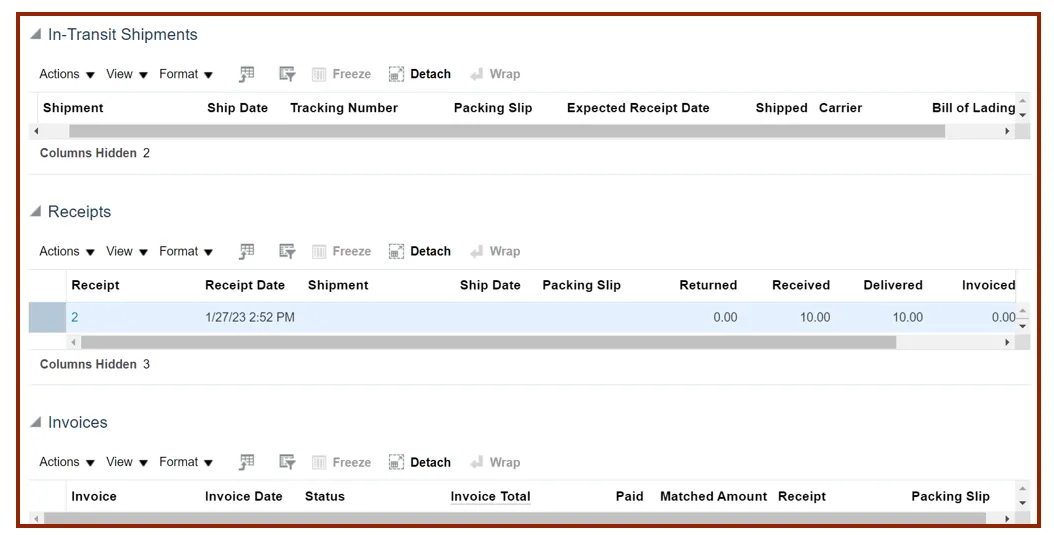Click Export to Excel icon in Receipts toolbar

(247, 251)
